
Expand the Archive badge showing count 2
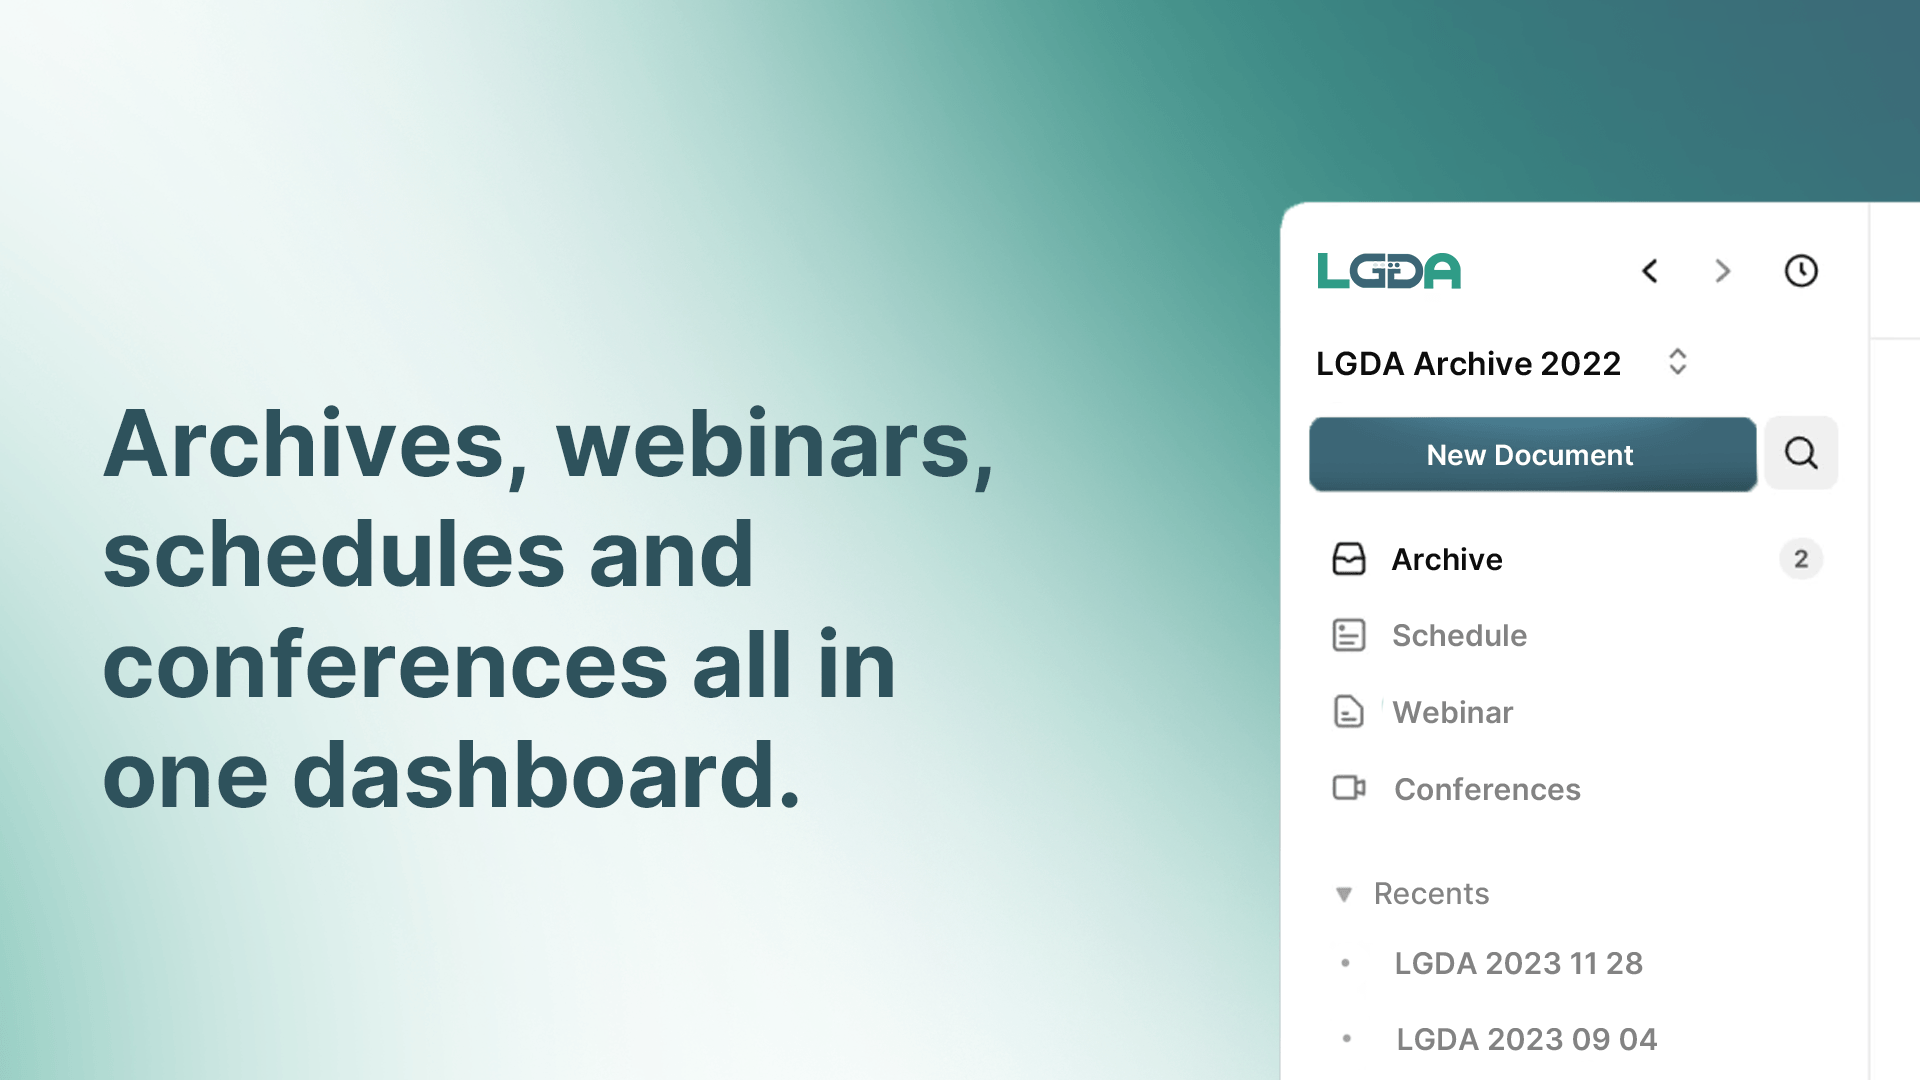[1800, 558]
